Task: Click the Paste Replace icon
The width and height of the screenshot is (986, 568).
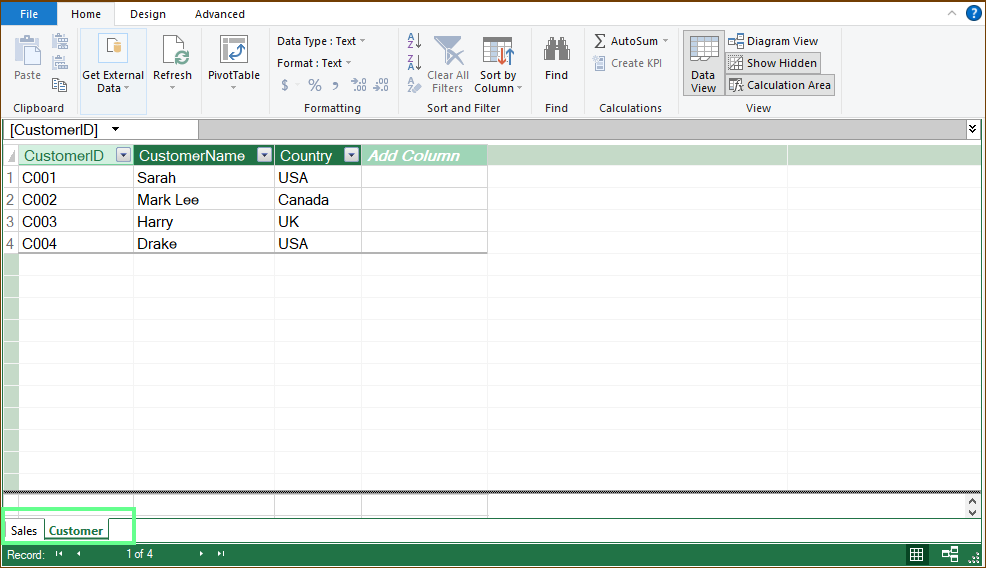Action: coord(60,63)
